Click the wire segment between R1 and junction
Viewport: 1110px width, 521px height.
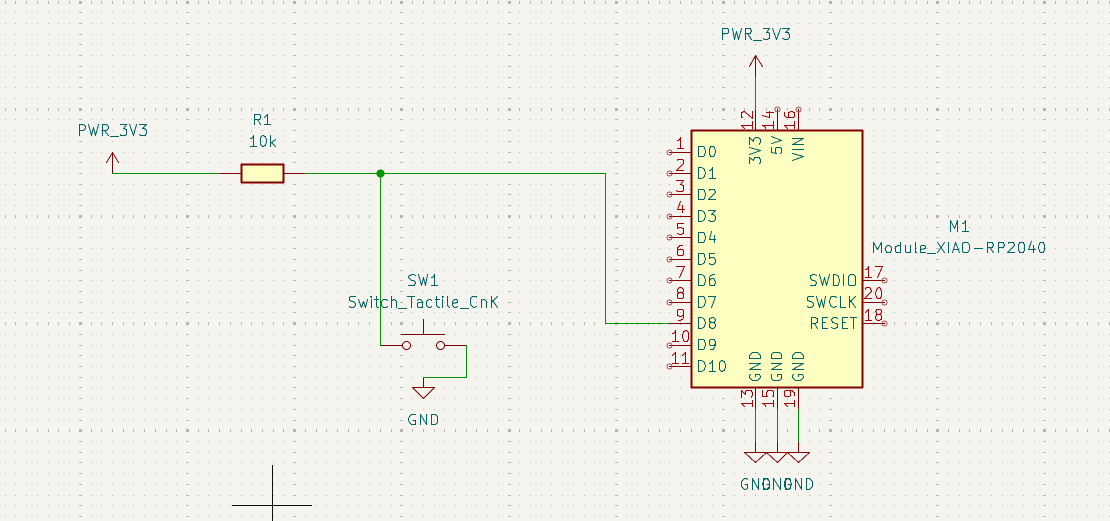tap(343, 173)
